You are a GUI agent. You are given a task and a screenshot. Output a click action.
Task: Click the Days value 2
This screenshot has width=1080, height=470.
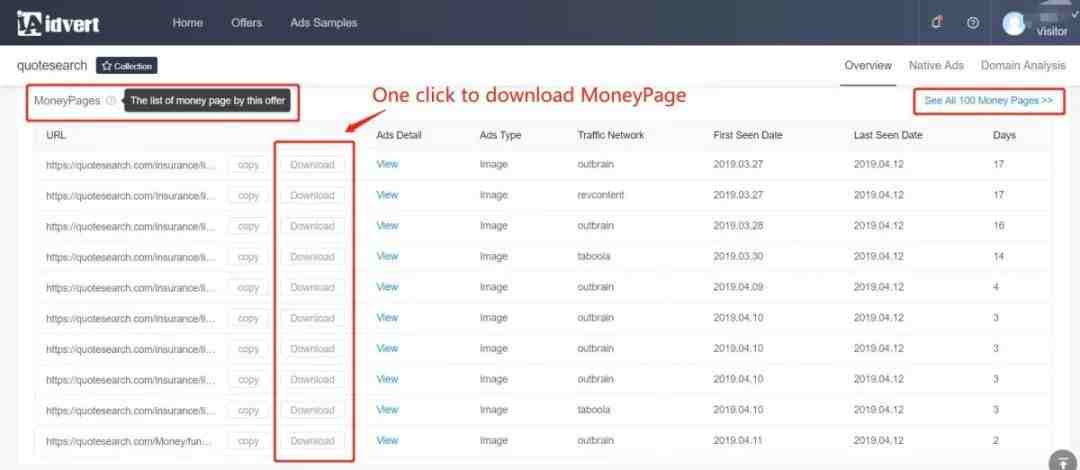(996, 440)
